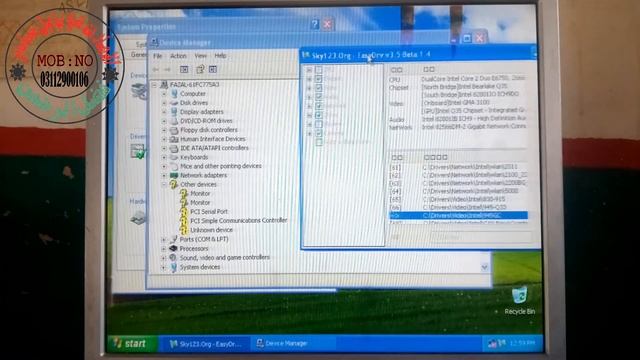This screenshot has width=640, height=360.
Task: Click the Mice and other pointing devices icon
Action: (x=174, y=166)
